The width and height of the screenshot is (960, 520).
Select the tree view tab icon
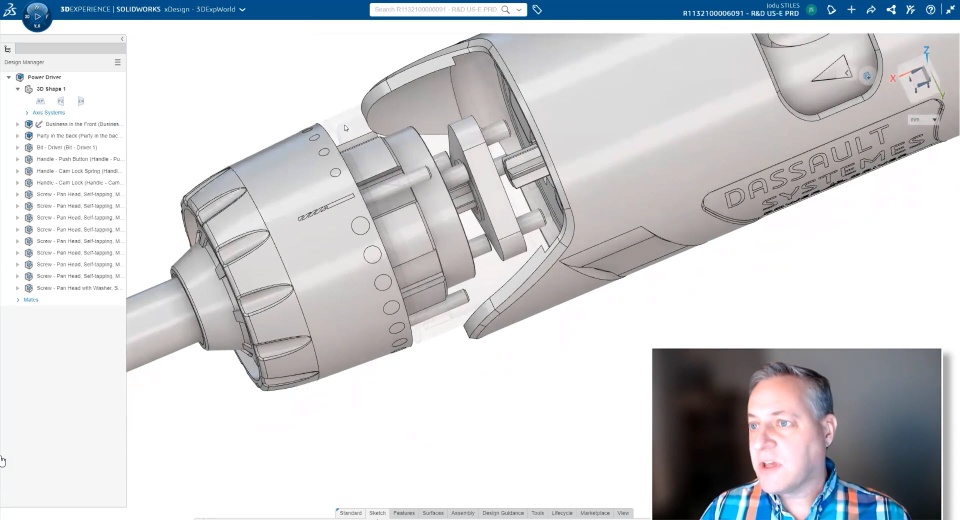pyautogui.click(x=8, y=49)
